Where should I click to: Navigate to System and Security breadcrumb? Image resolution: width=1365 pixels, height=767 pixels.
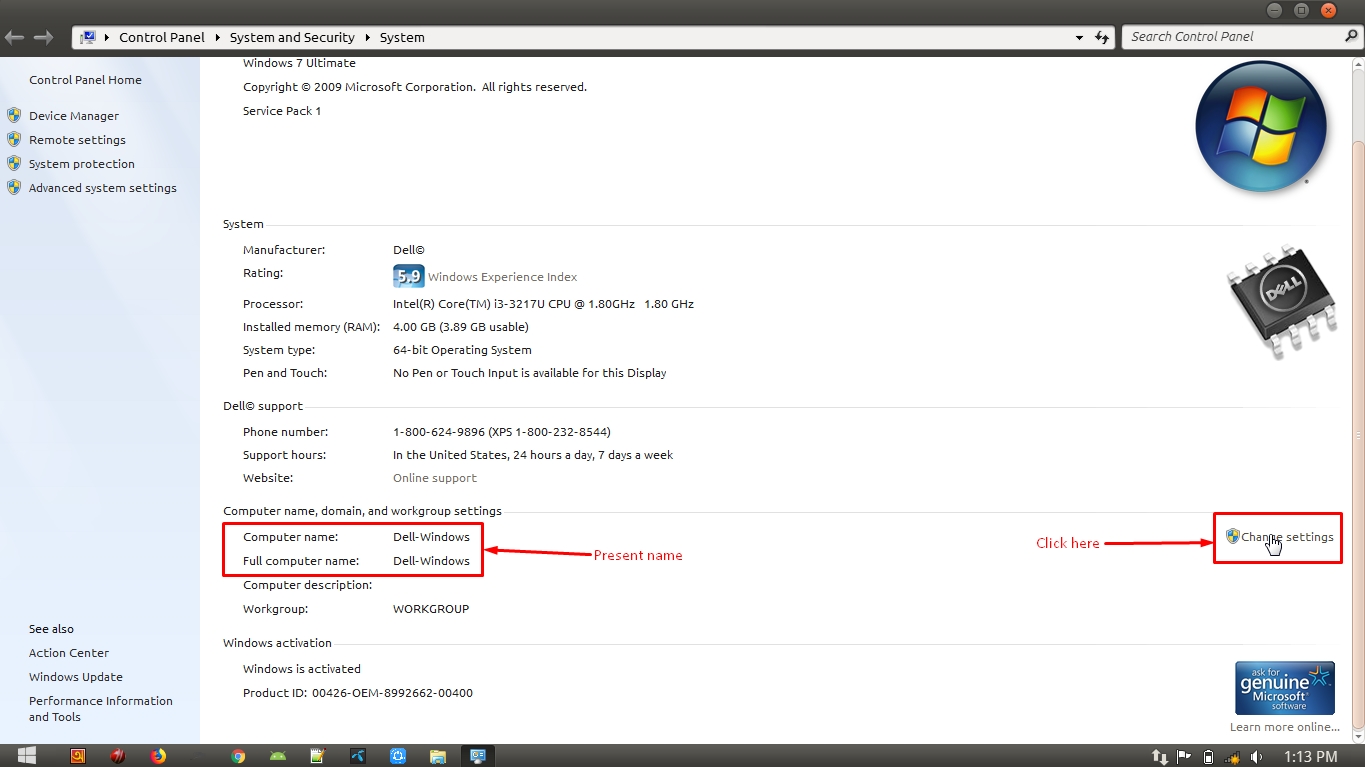pyautogui.click(x=292, y=37)
